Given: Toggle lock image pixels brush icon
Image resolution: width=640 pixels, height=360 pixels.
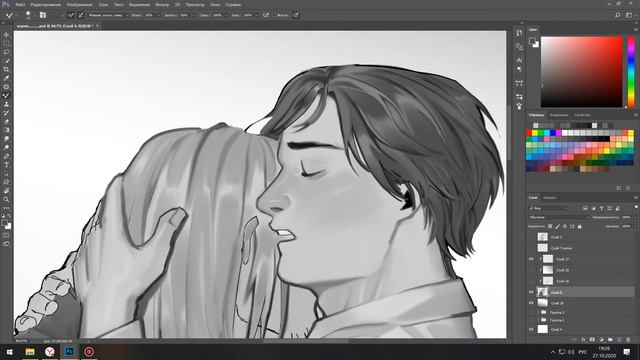Looking at the screenshot, I should click(558, 226).
